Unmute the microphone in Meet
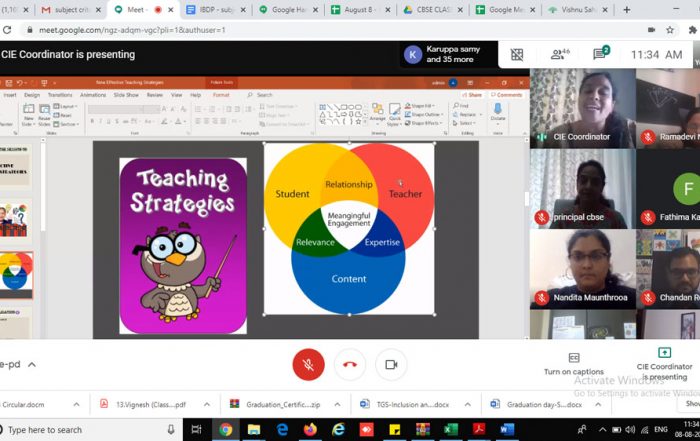This screenshot has height=441, width=700. pyautogui.click(x=308, y=365)
